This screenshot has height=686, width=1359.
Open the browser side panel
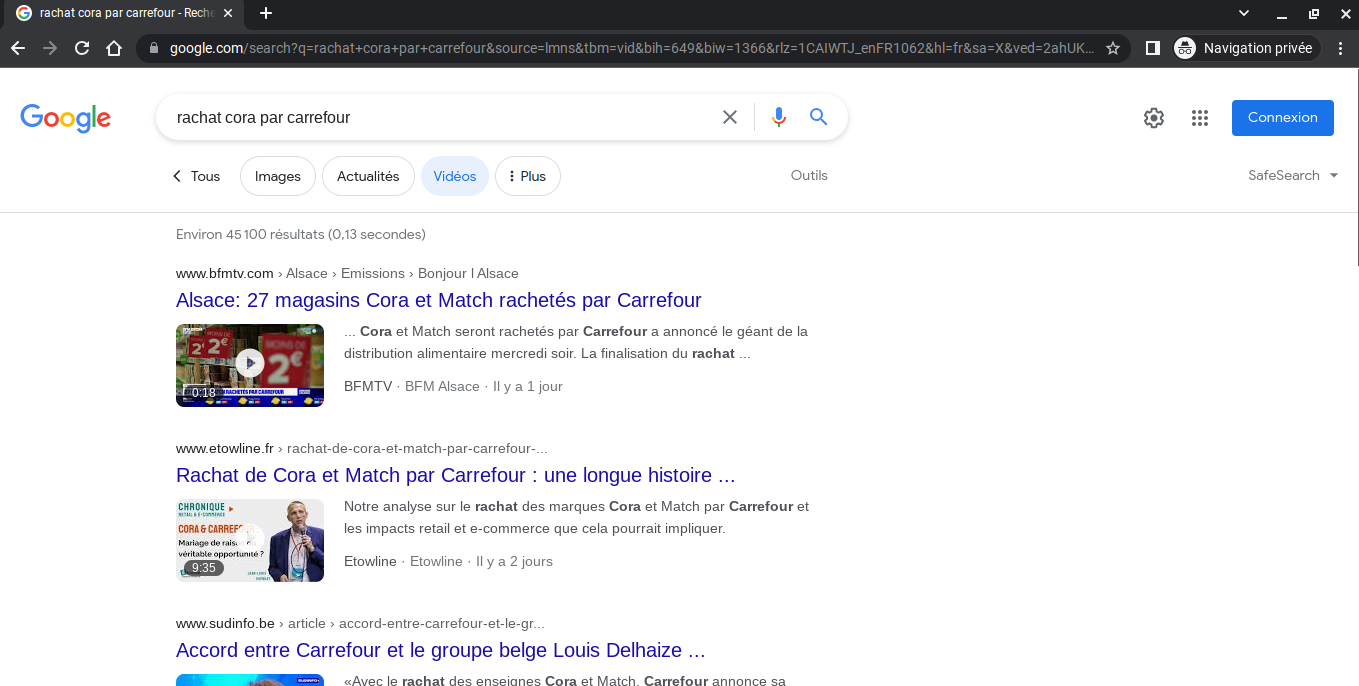click(x=1152, y=48)
